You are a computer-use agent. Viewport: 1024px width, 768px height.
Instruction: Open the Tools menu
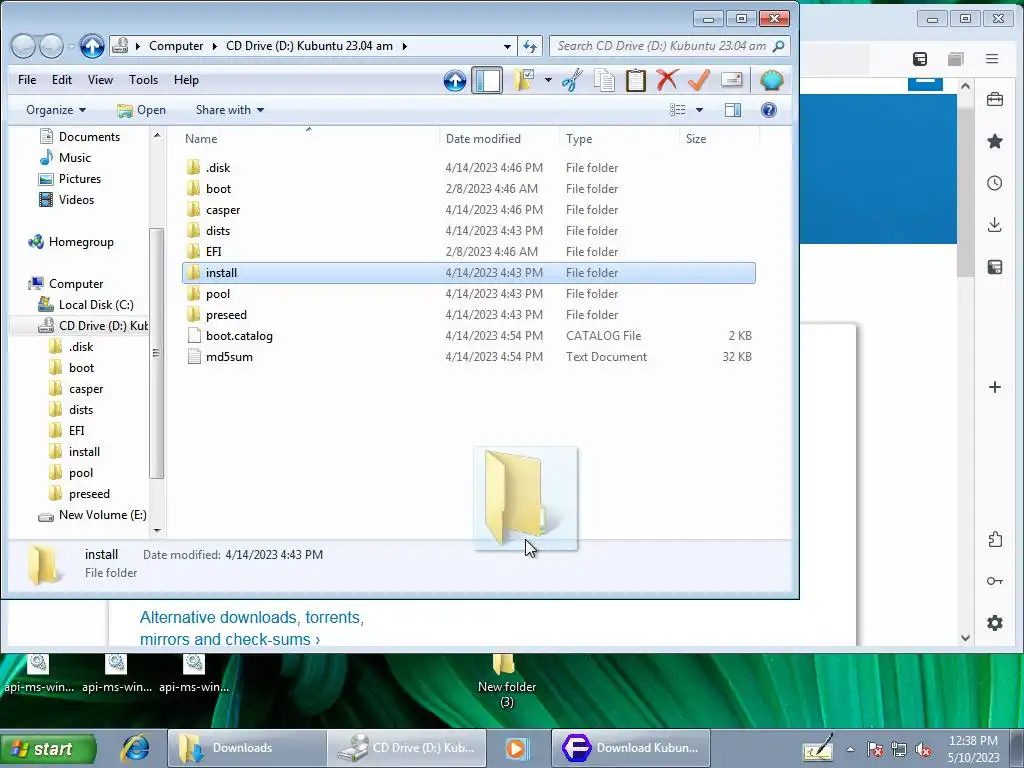click(143, 80)
